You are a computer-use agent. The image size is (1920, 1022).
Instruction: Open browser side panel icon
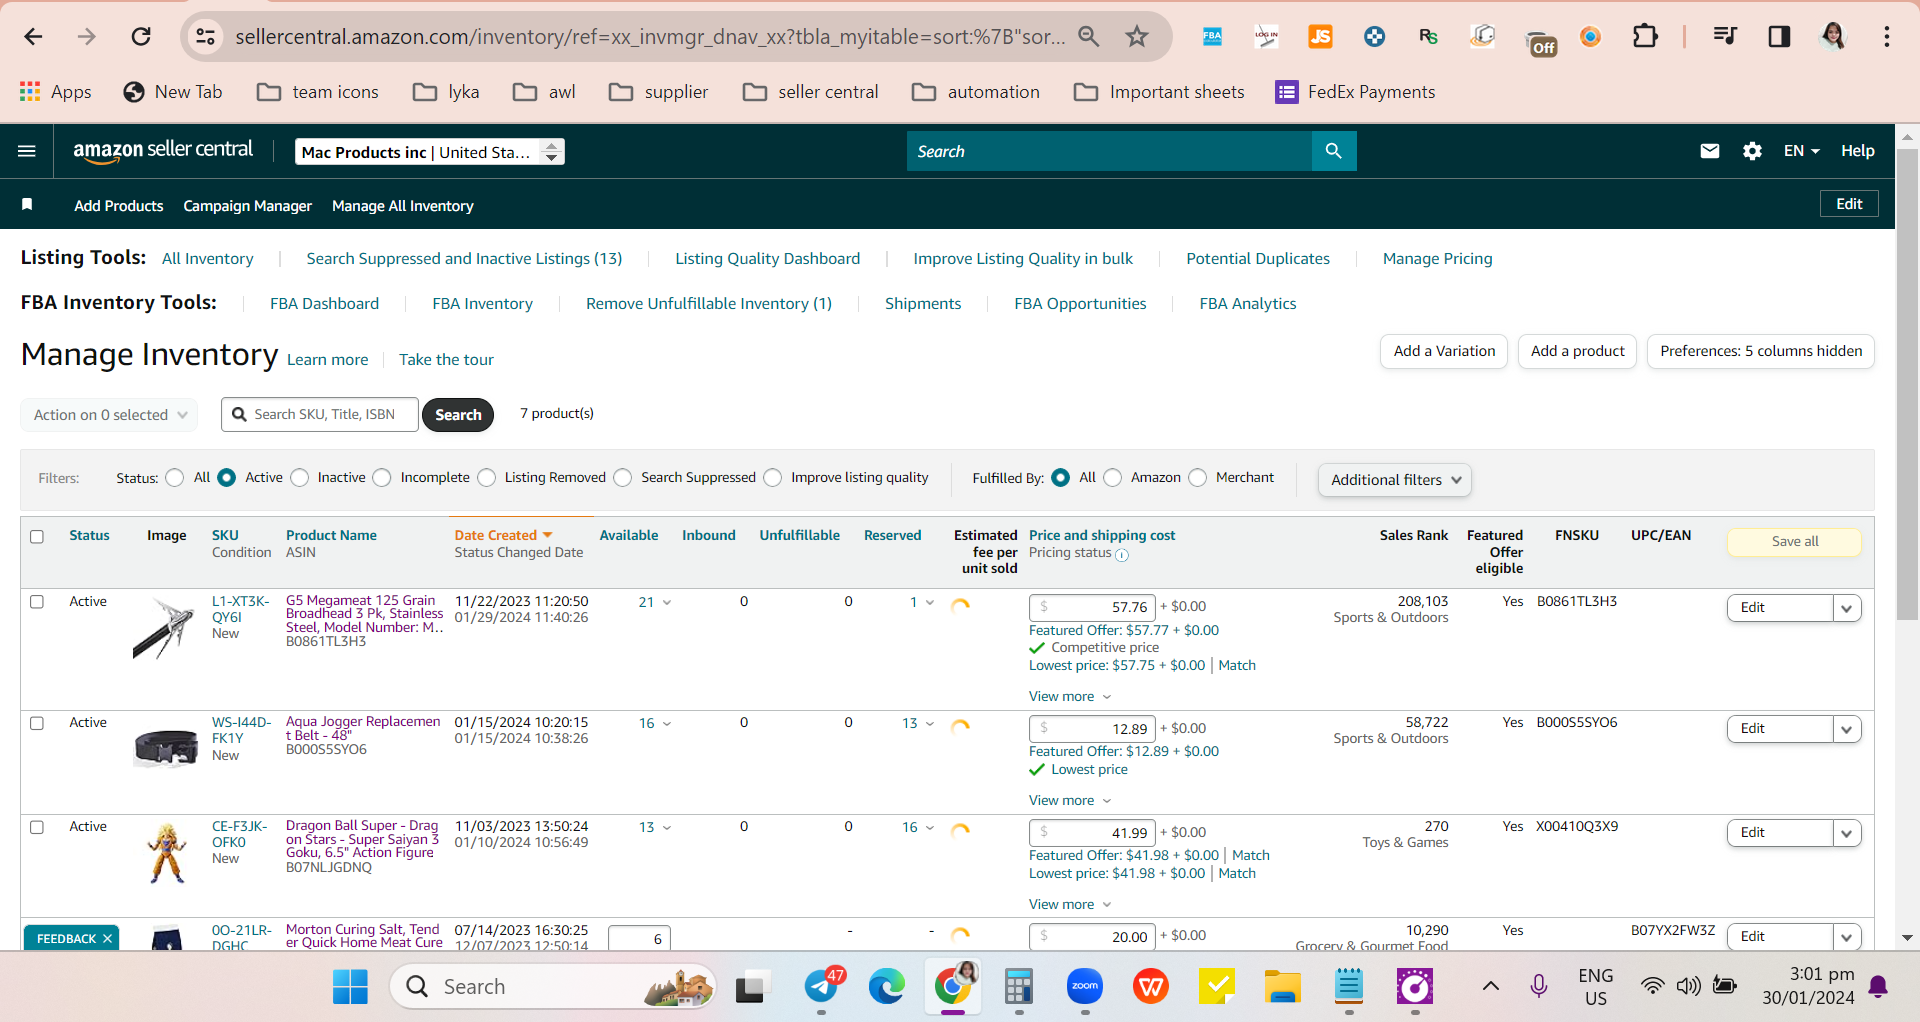point(1779,37)
